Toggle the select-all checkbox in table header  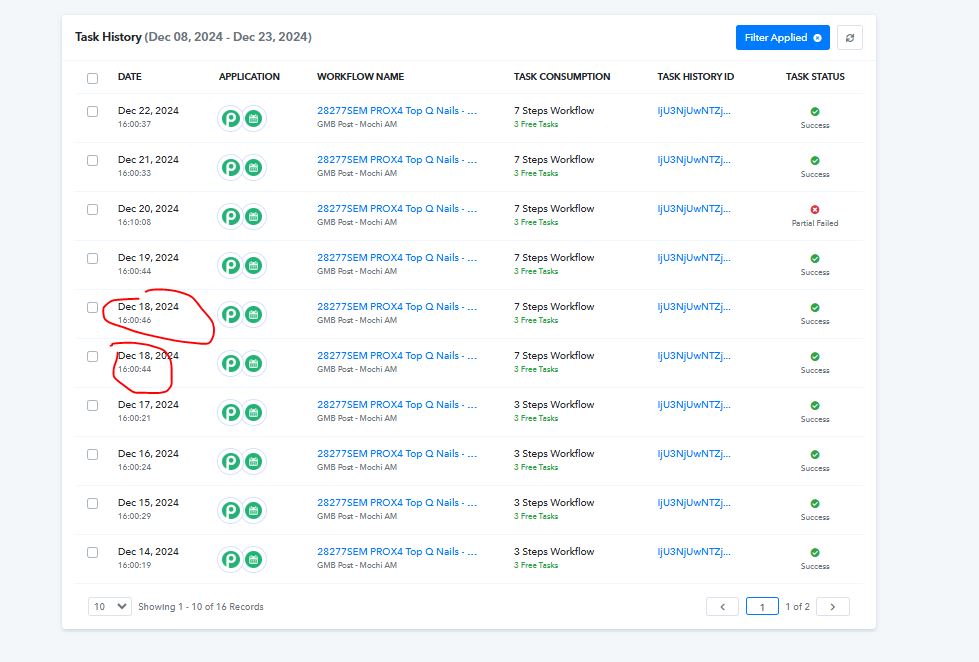tap(92, 78)
